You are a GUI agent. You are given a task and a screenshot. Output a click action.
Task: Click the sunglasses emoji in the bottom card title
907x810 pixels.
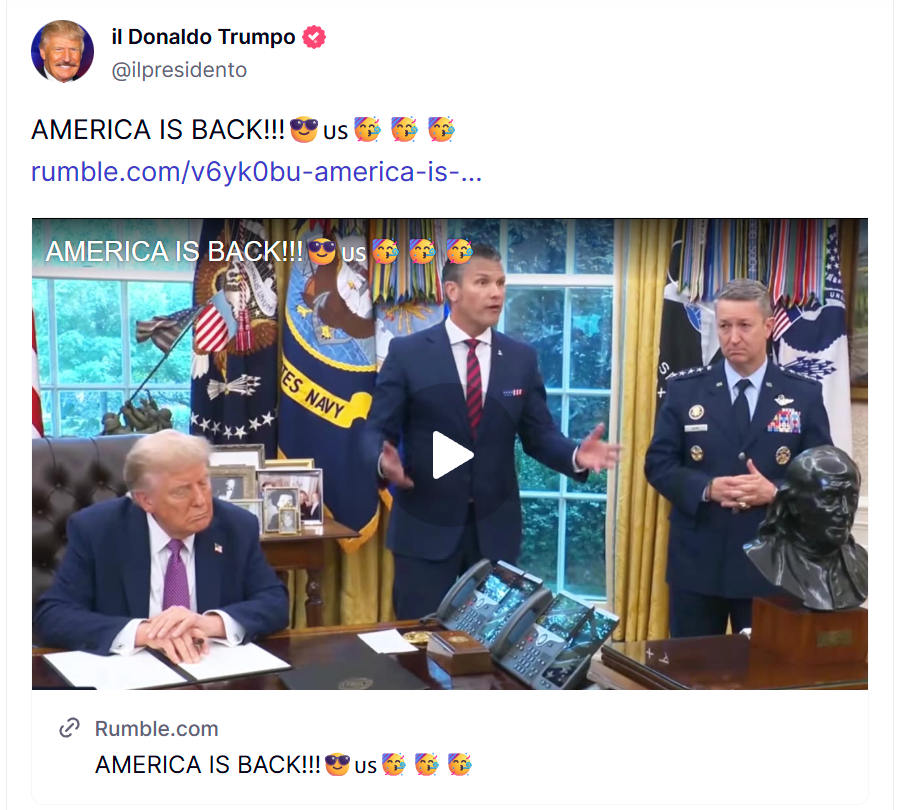pyautogui.click(x=337, y=764)
